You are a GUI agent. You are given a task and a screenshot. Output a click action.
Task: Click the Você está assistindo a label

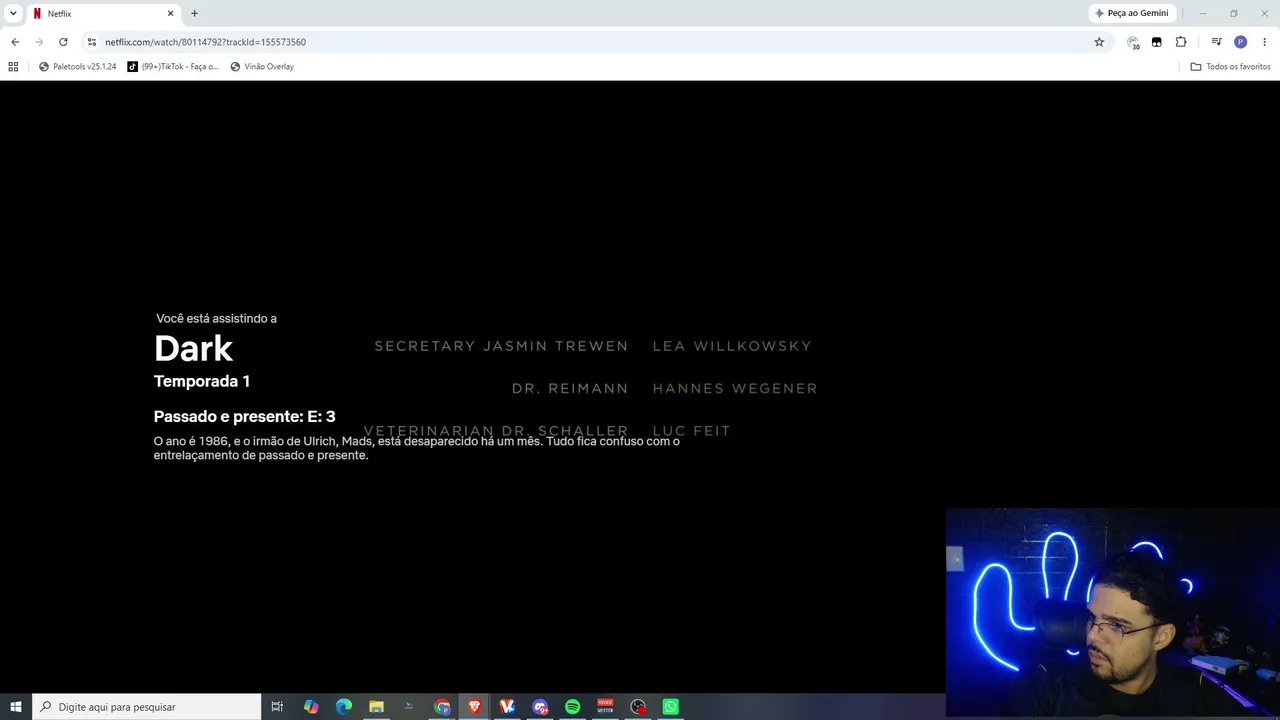217,318
